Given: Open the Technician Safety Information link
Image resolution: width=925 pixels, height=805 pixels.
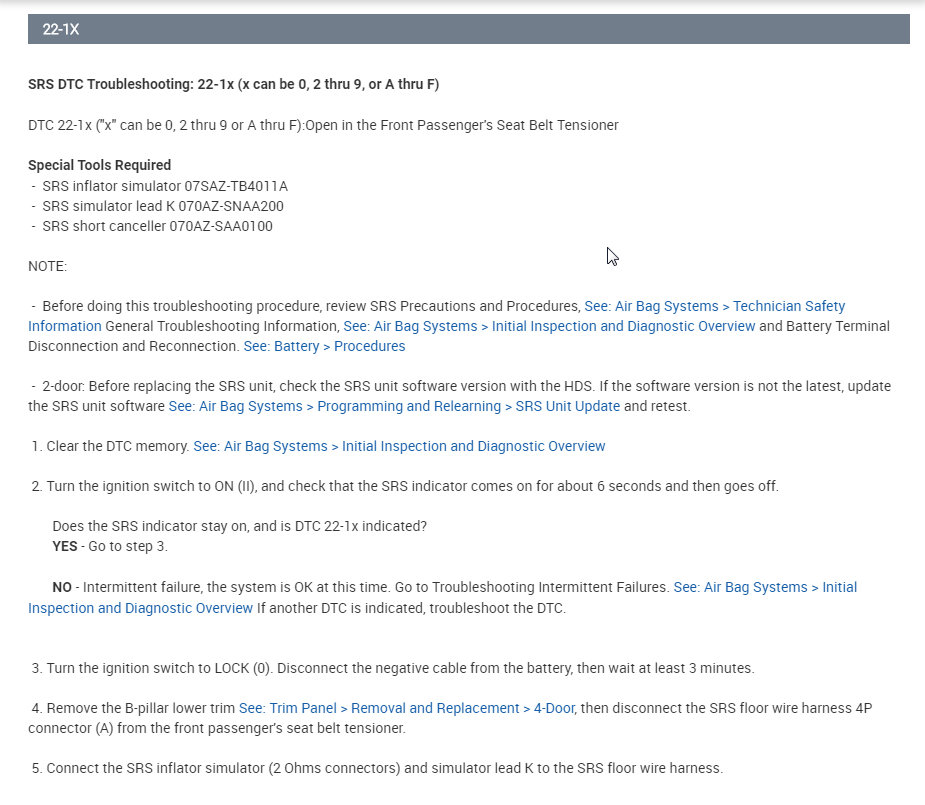Looking at the screenshot, I should (x=714, y=306).
